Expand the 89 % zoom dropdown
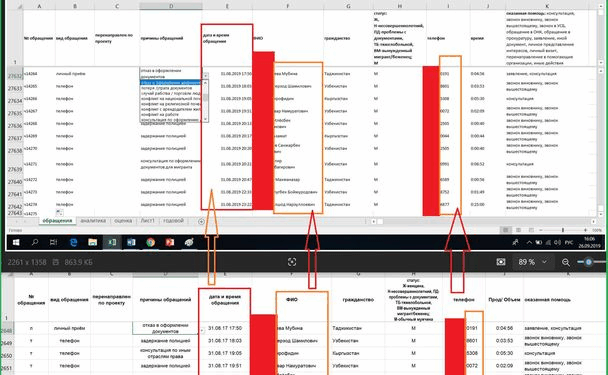The width and height of the screenshot is (608, 375). 544,262
